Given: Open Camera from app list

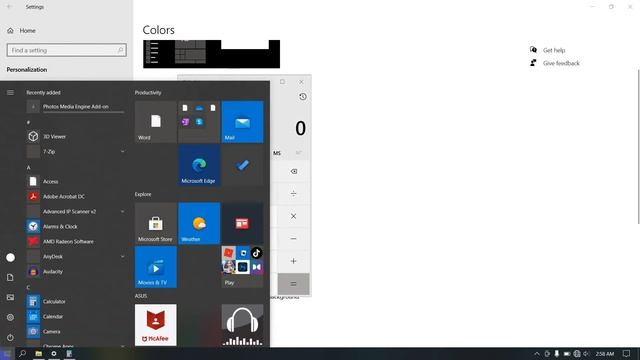Looking at the screenshot, I should click(76, 331).
